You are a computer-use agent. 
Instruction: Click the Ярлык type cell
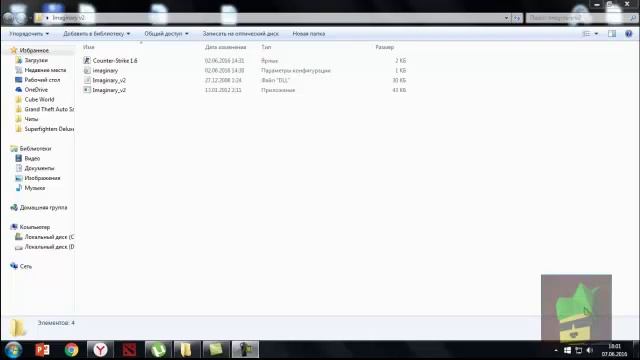pyautogui.click(x=269, y=60)
